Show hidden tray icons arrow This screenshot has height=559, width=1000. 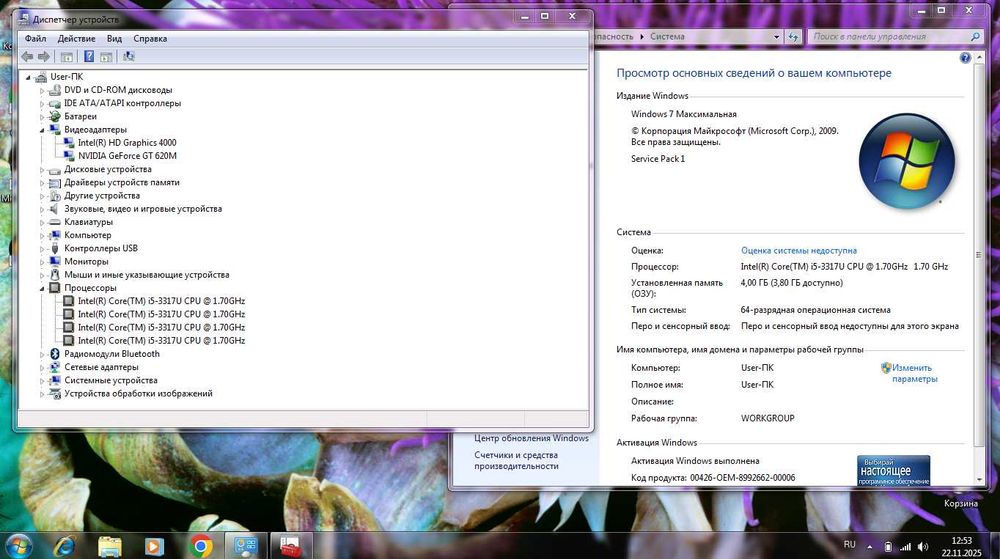(869, 547)
